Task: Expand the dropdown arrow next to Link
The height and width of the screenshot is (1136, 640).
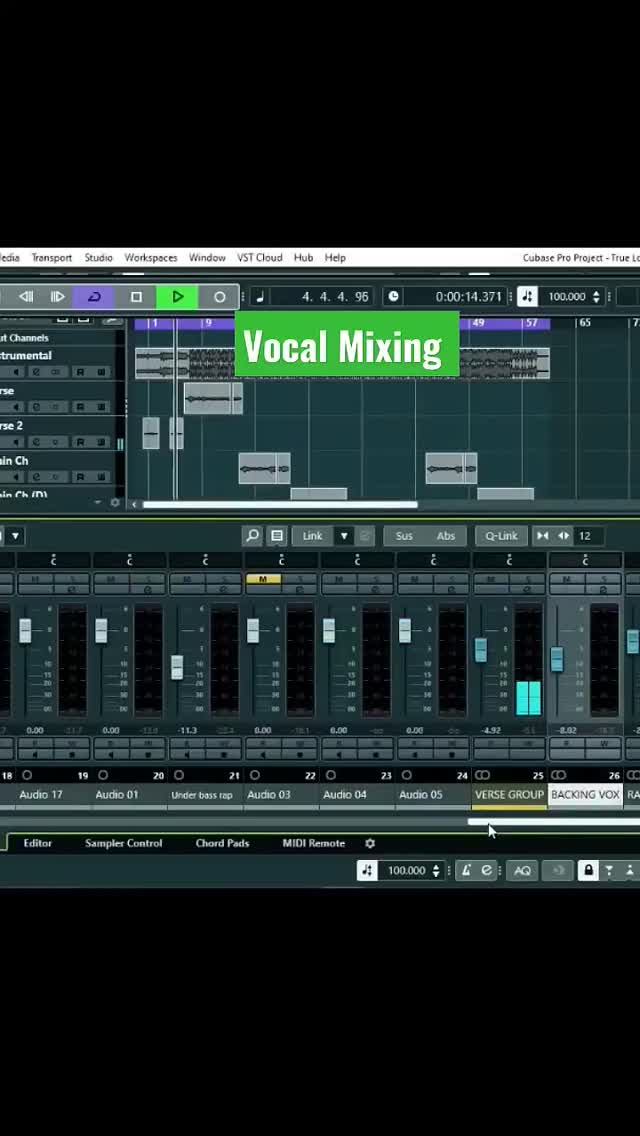Action: click(344, 535)
